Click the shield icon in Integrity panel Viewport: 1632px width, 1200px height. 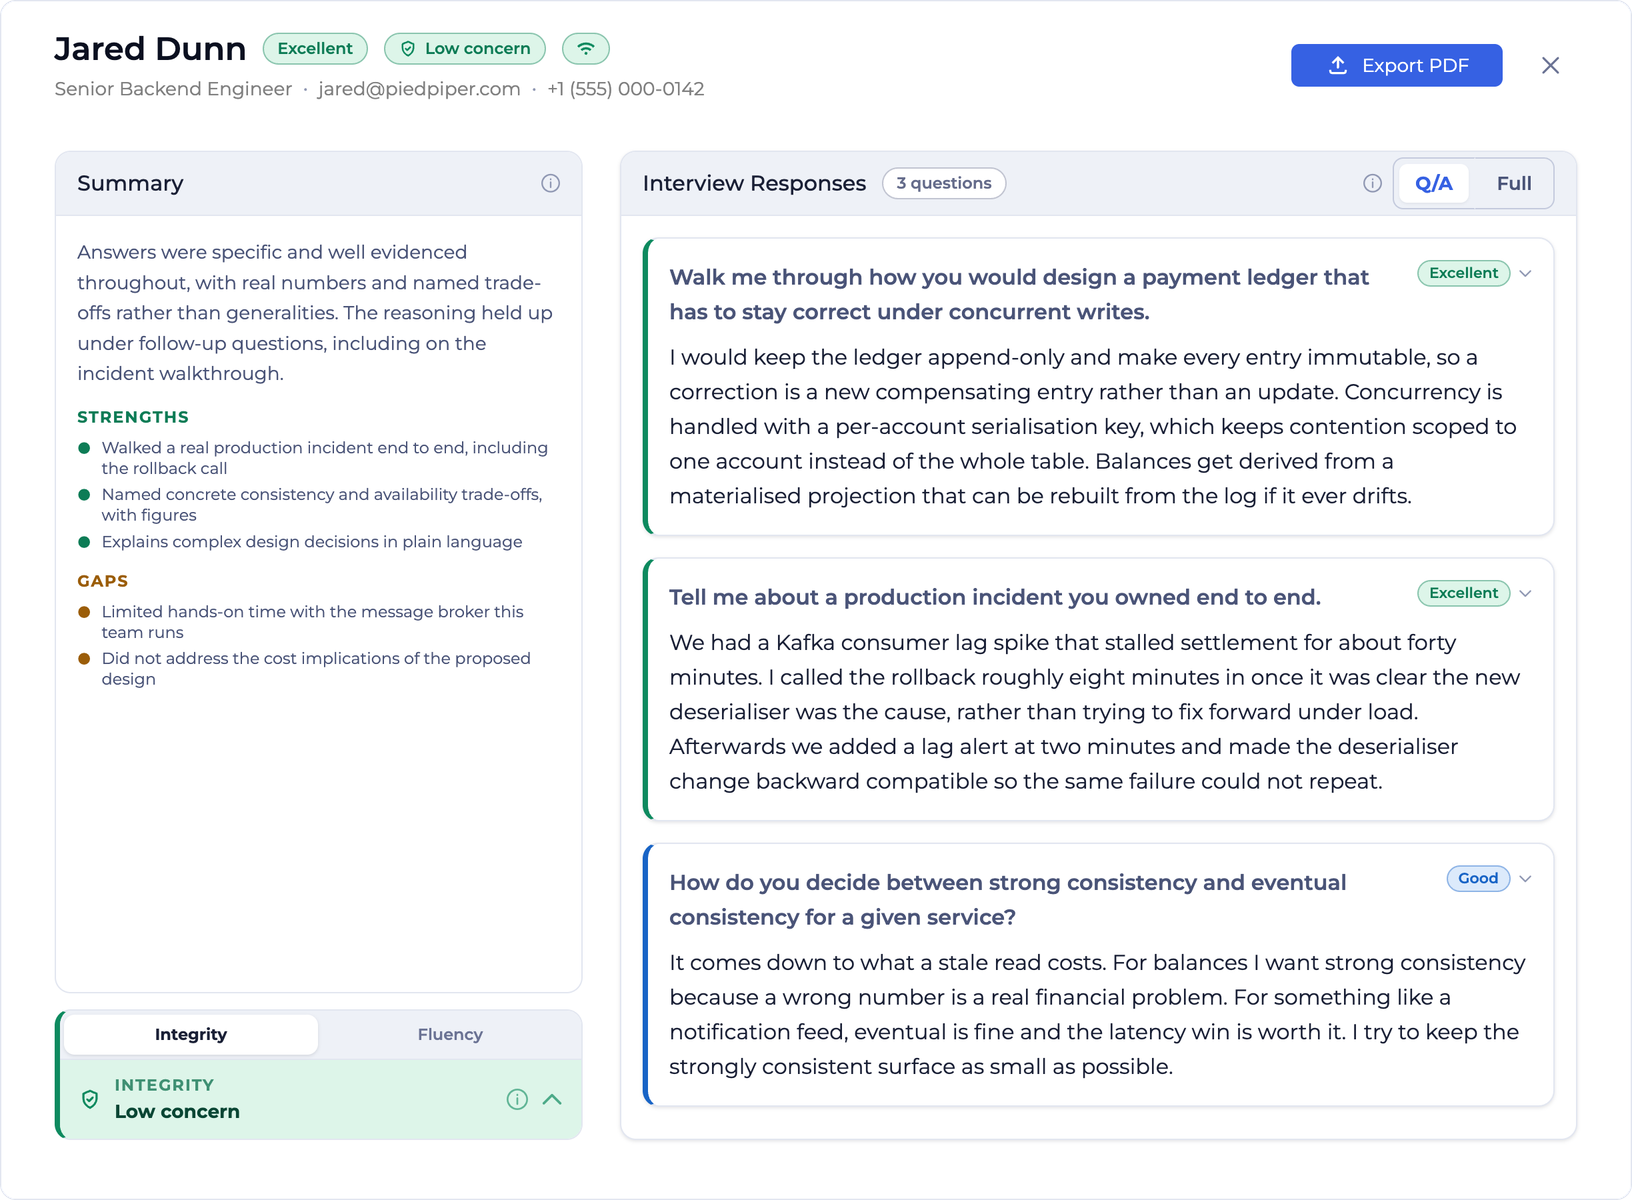tap(90, 1099)
